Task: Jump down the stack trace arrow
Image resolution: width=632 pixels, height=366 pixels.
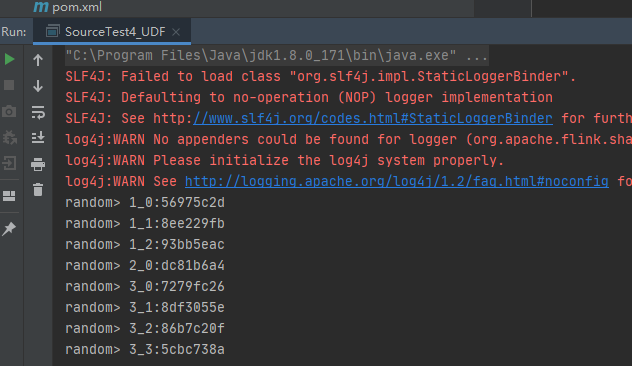Action: pyautogui.click(x=38, y=86)
